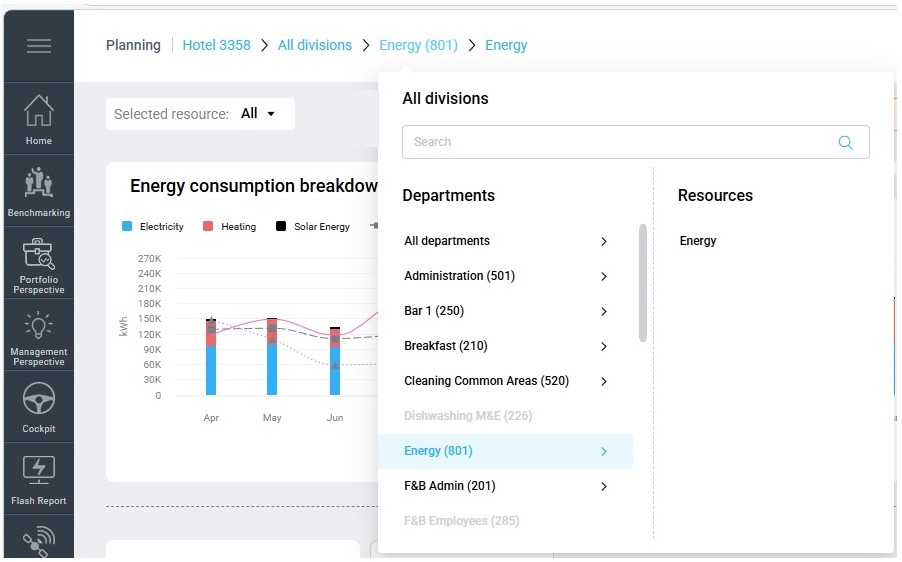Click the departments list scrollbar
Screen dimensions: 902x562
coord(642,283)
